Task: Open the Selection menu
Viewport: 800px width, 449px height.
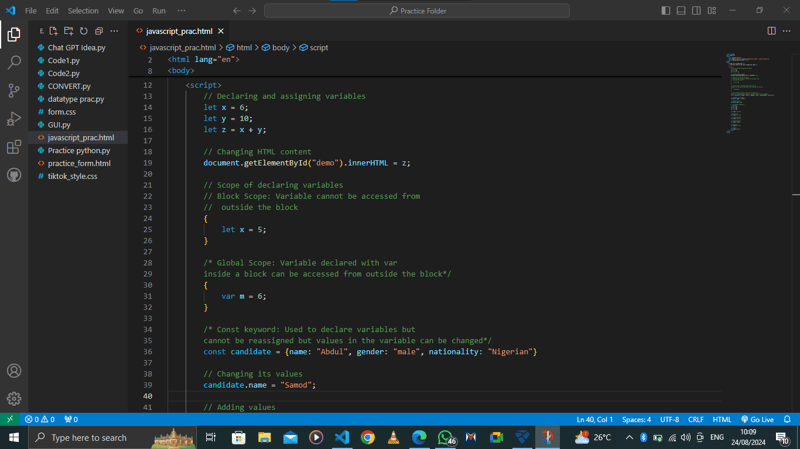Action: tap(83, 11)
